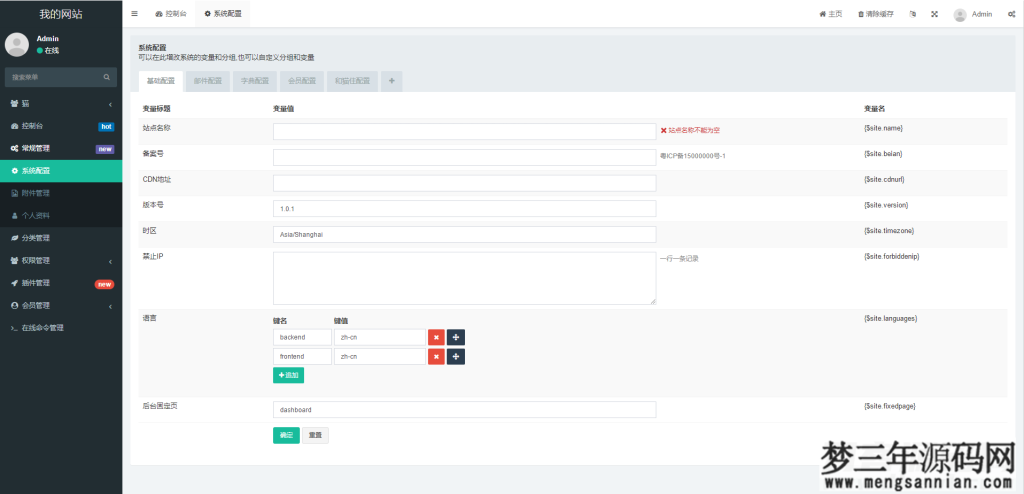The height and width of the screenshot is (494, 1024).
Task: Click the plus tab to add a config group
Action: [391, 81]
